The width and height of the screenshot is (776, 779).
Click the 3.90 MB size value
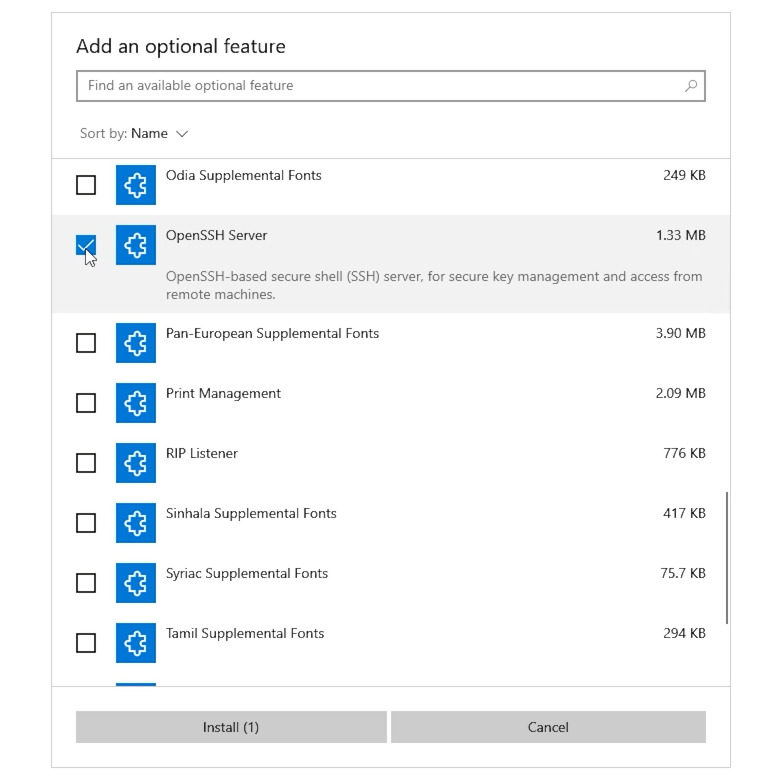click(x=681, y=333)
